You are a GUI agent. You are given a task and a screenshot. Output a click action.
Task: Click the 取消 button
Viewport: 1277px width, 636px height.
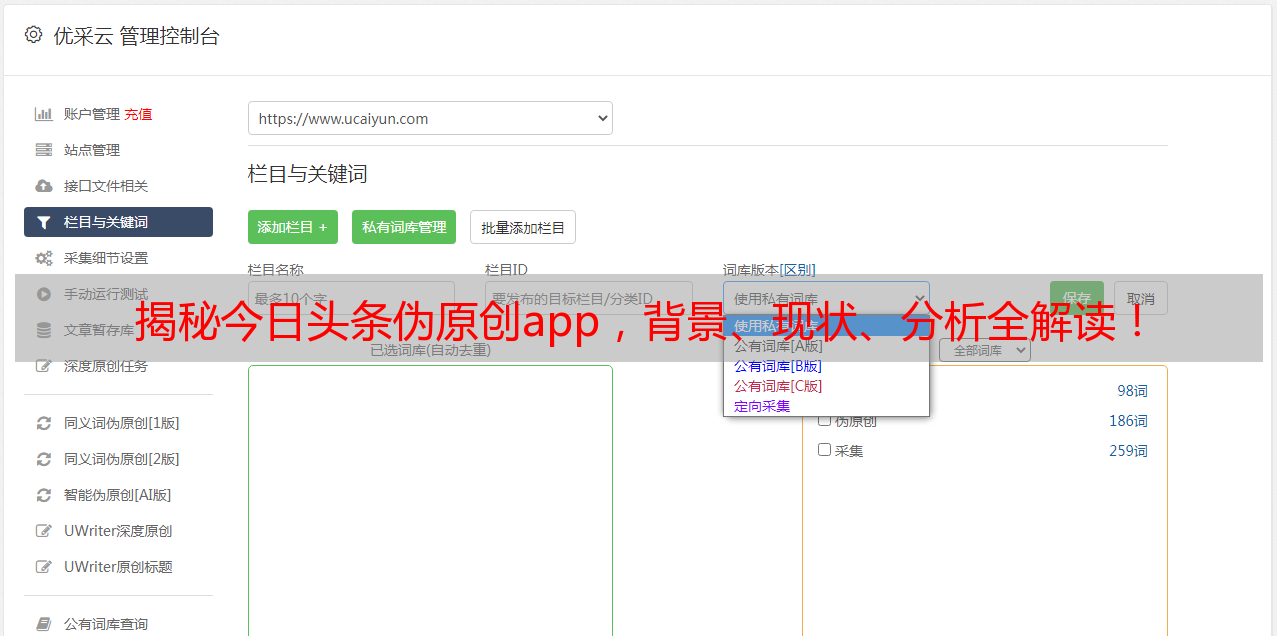[1141, 298]
